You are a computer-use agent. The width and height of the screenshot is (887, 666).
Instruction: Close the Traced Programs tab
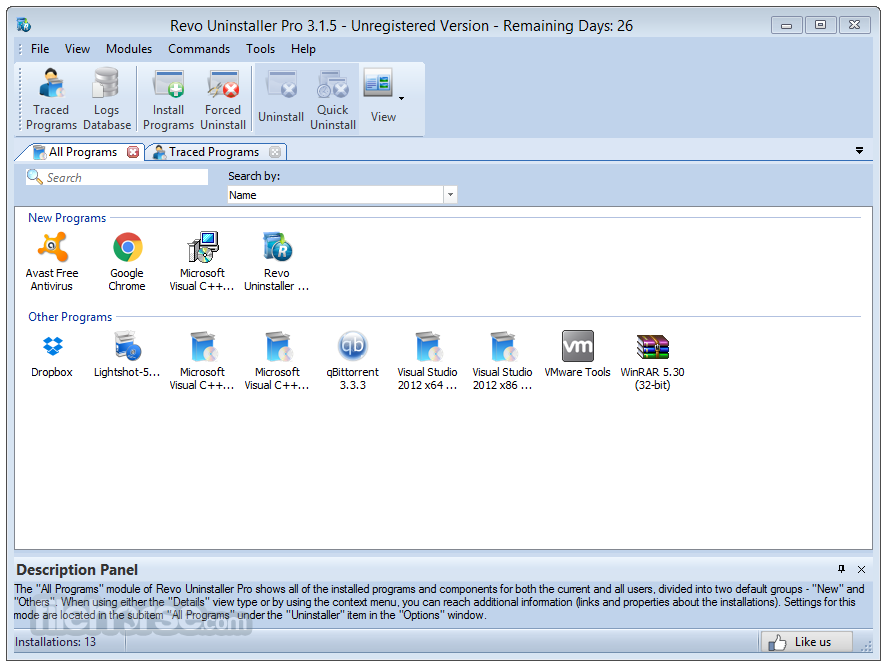tap(275, 152)
